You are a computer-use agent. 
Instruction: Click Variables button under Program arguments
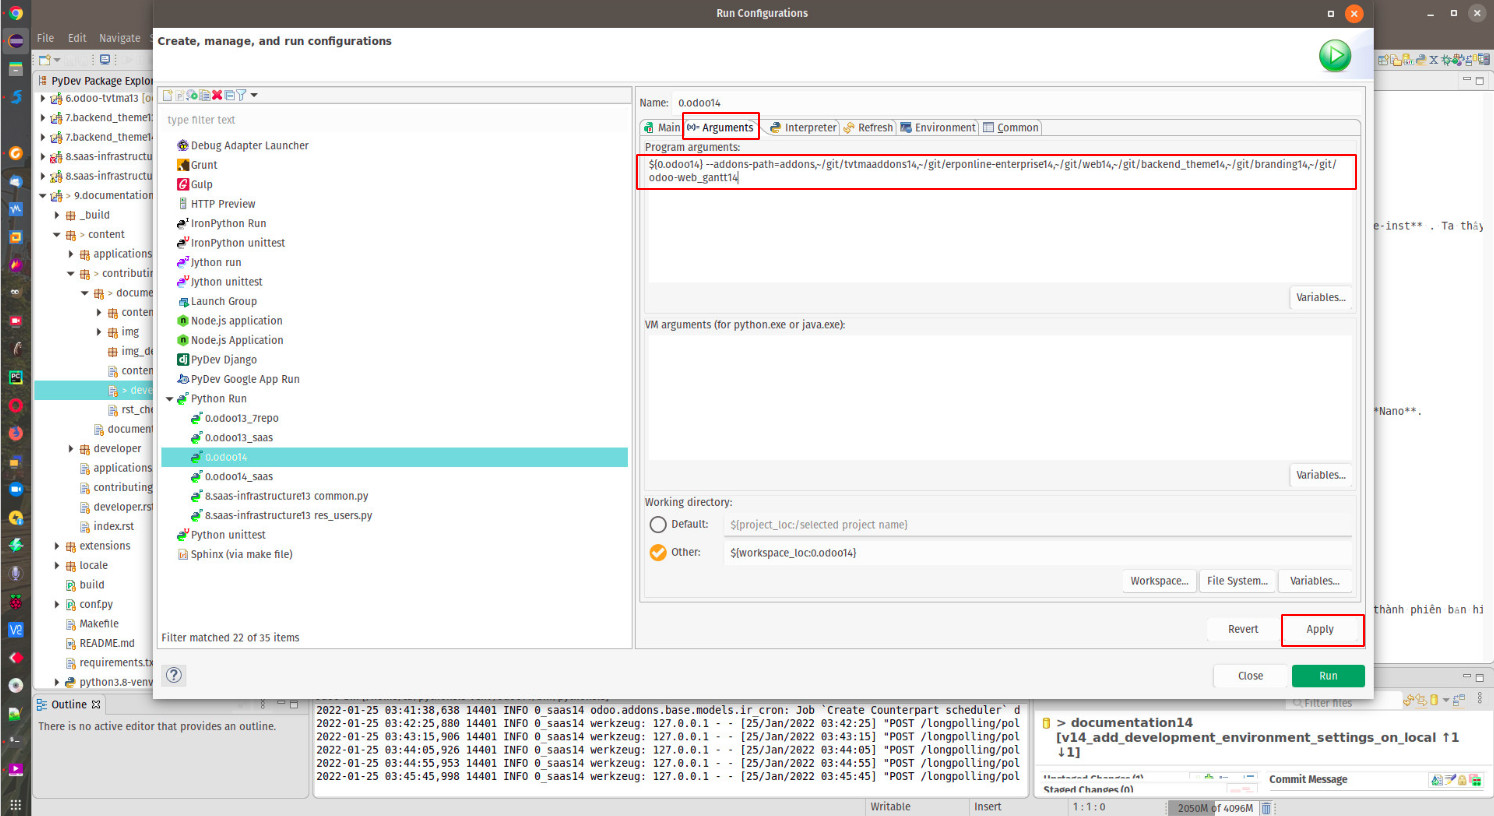1320,297
